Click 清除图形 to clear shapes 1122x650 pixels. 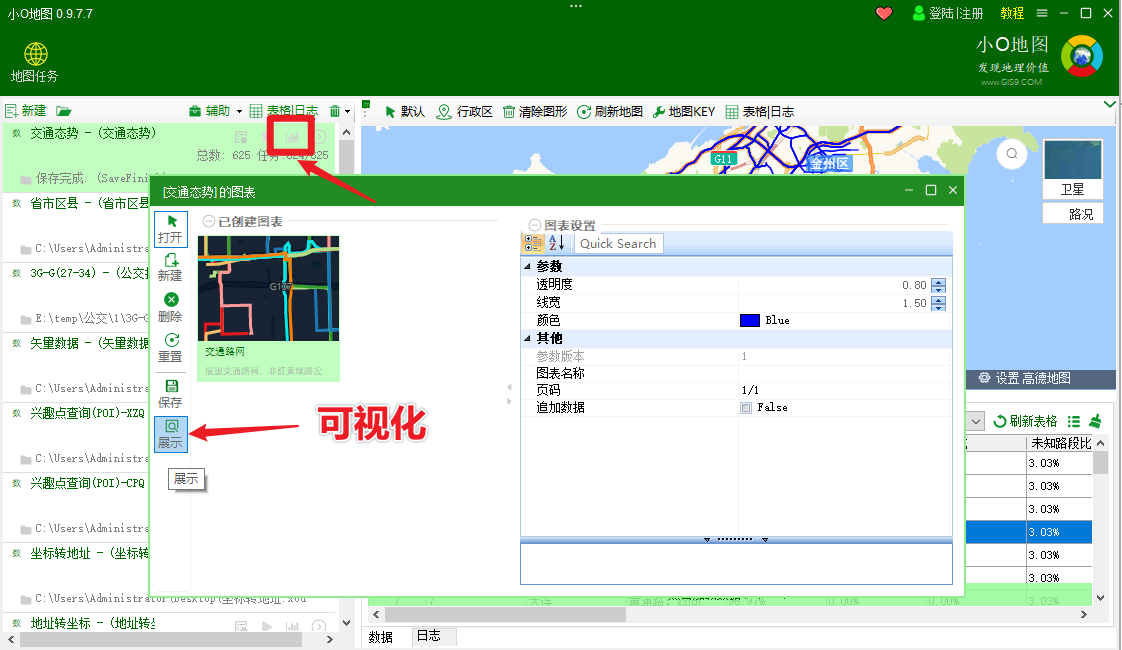click(535, 112)
